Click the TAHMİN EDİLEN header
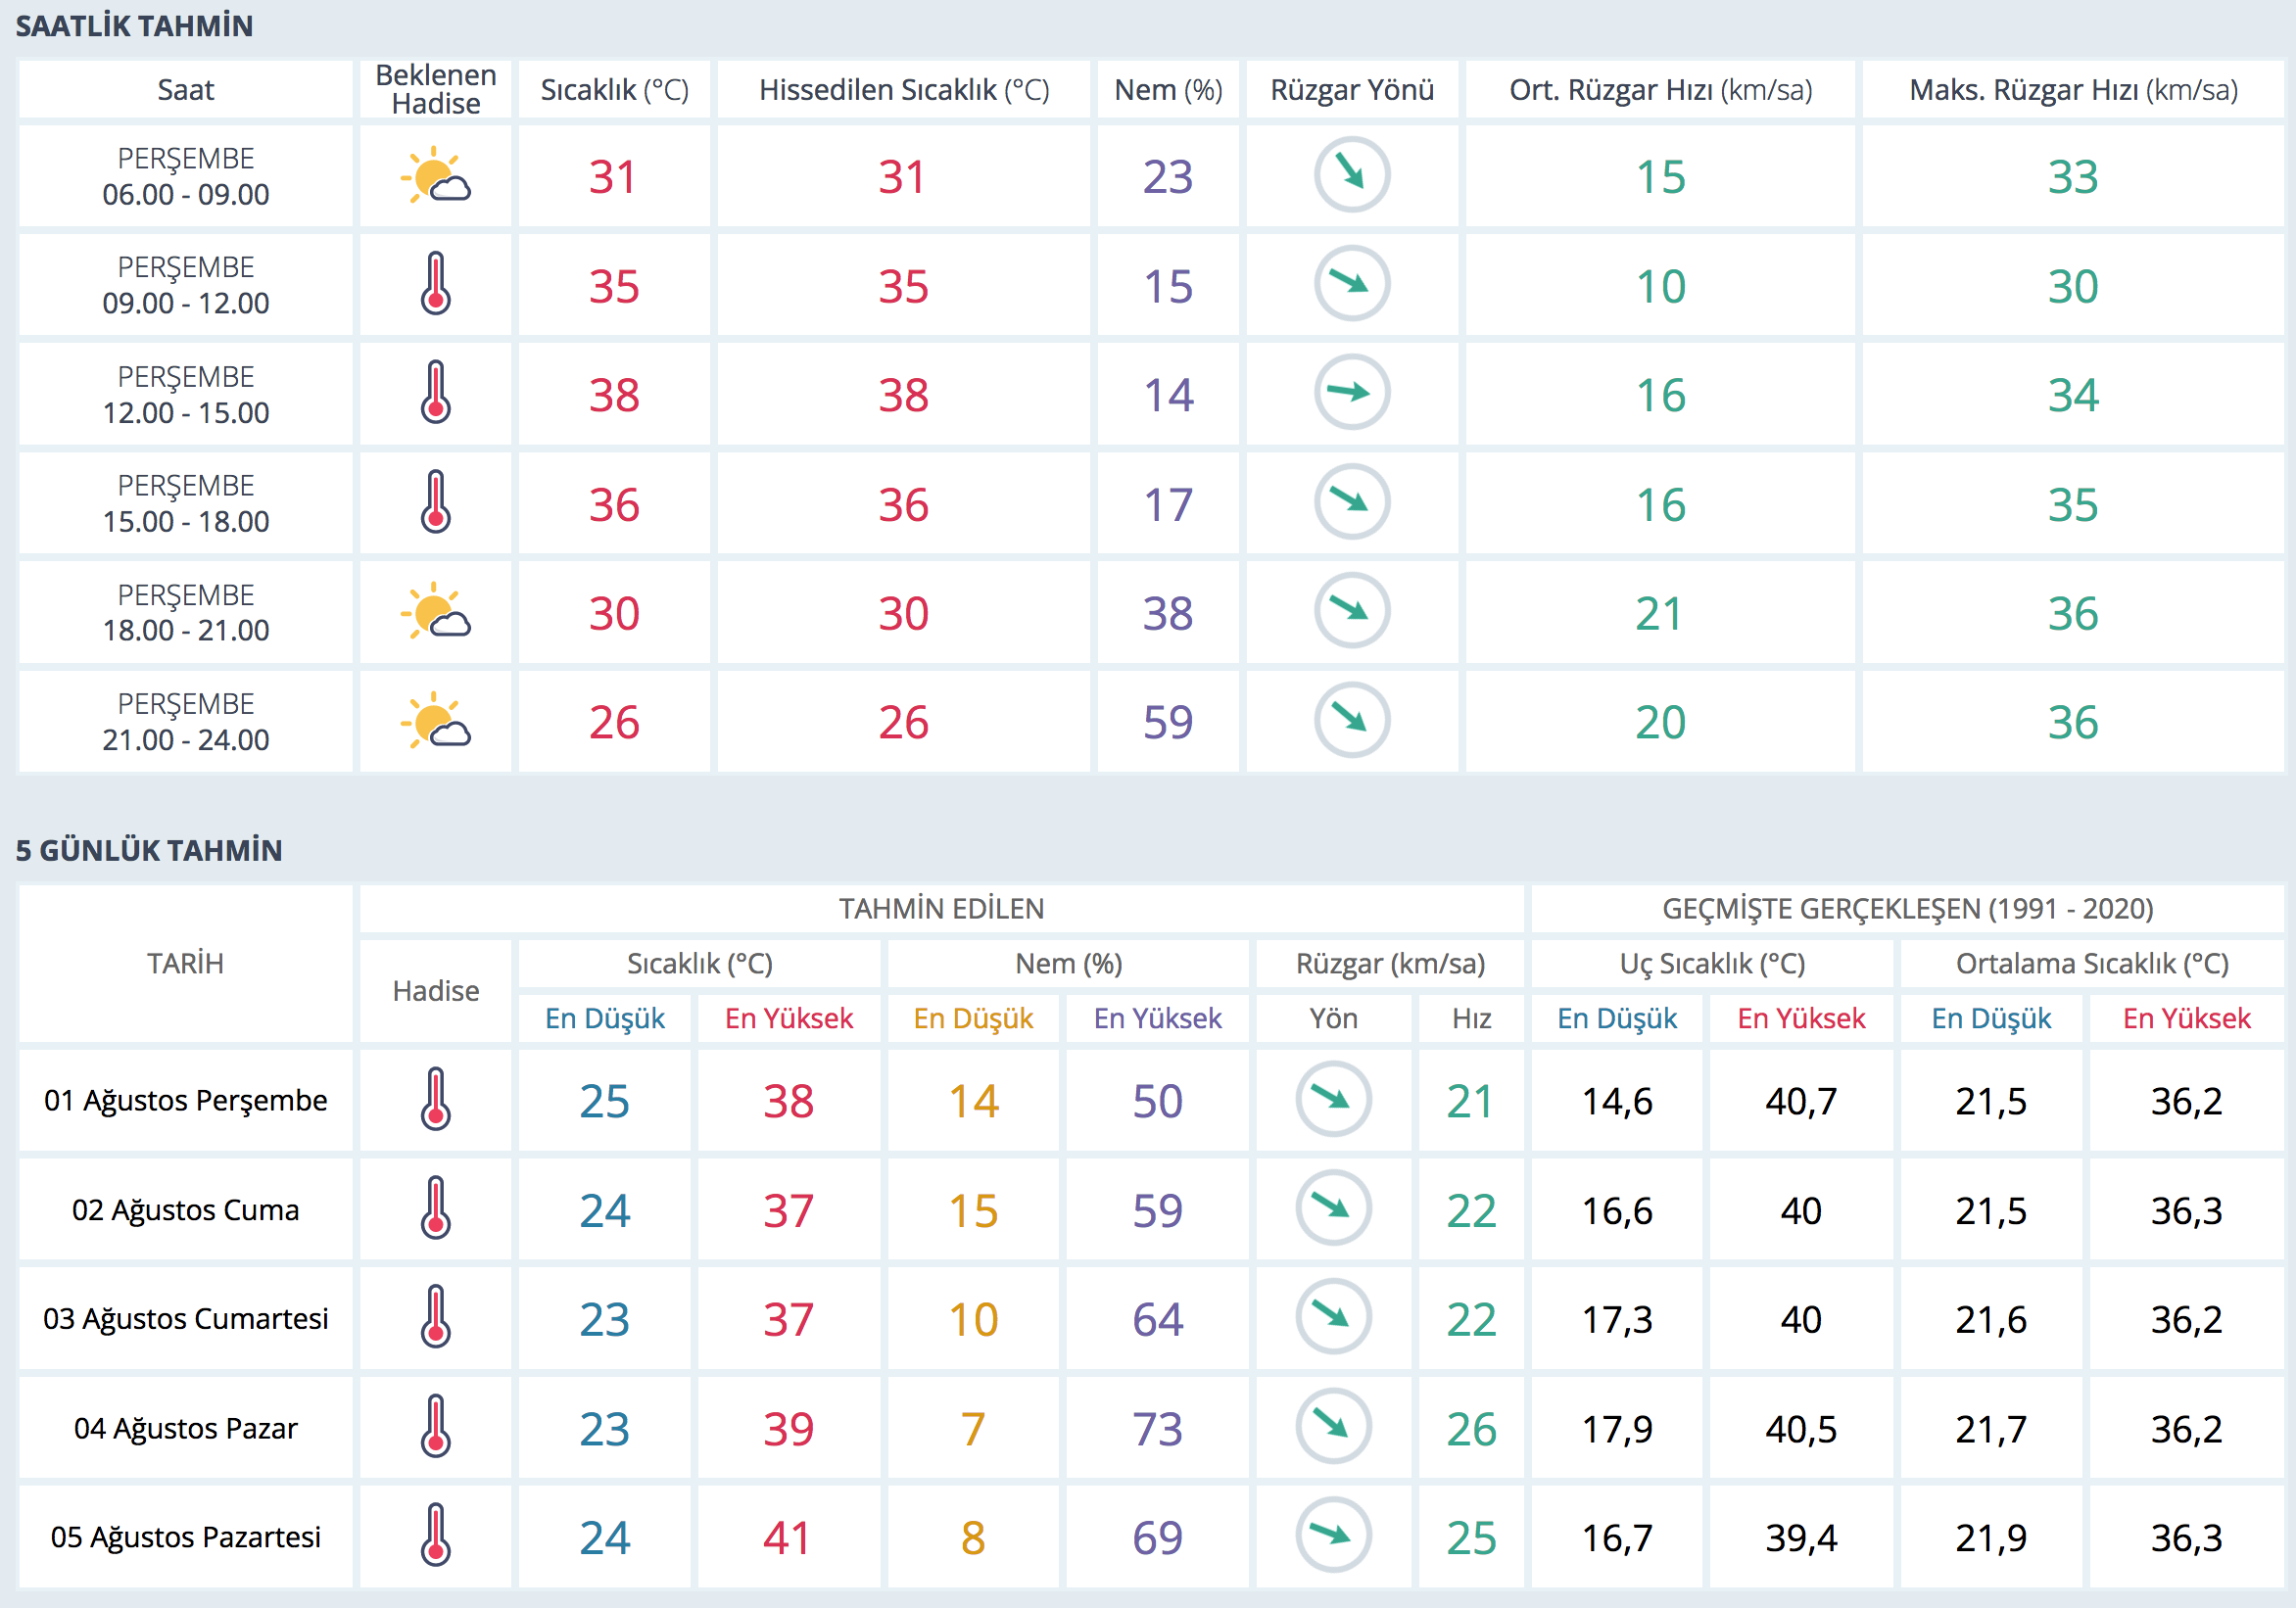This screenshot has height=1608, width=2296. 940,909
